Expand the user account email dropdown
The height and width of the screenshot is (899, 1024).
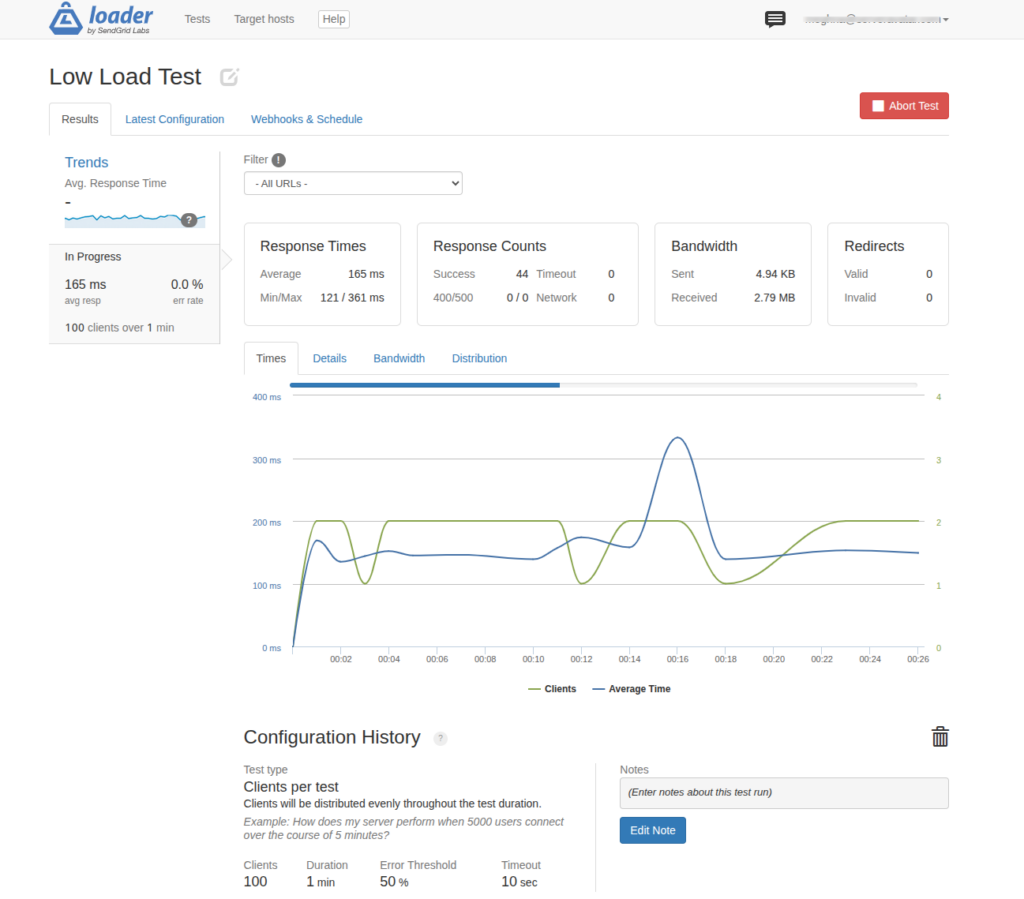coord(876,20)
